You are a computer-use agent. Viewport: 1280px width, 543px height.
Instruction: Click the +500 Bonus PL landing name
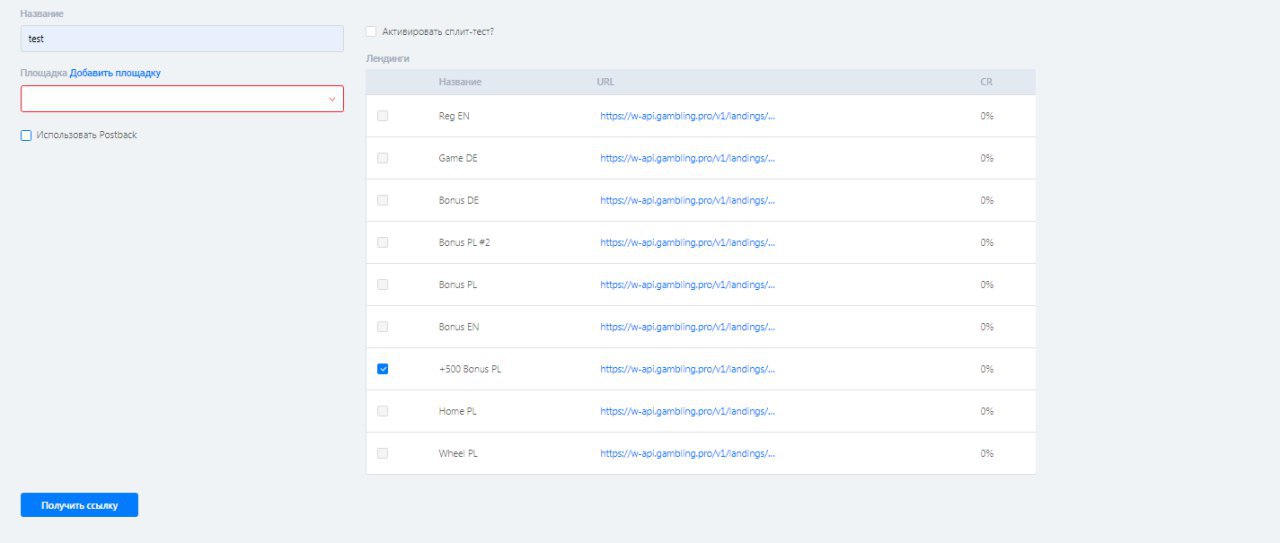470,369
